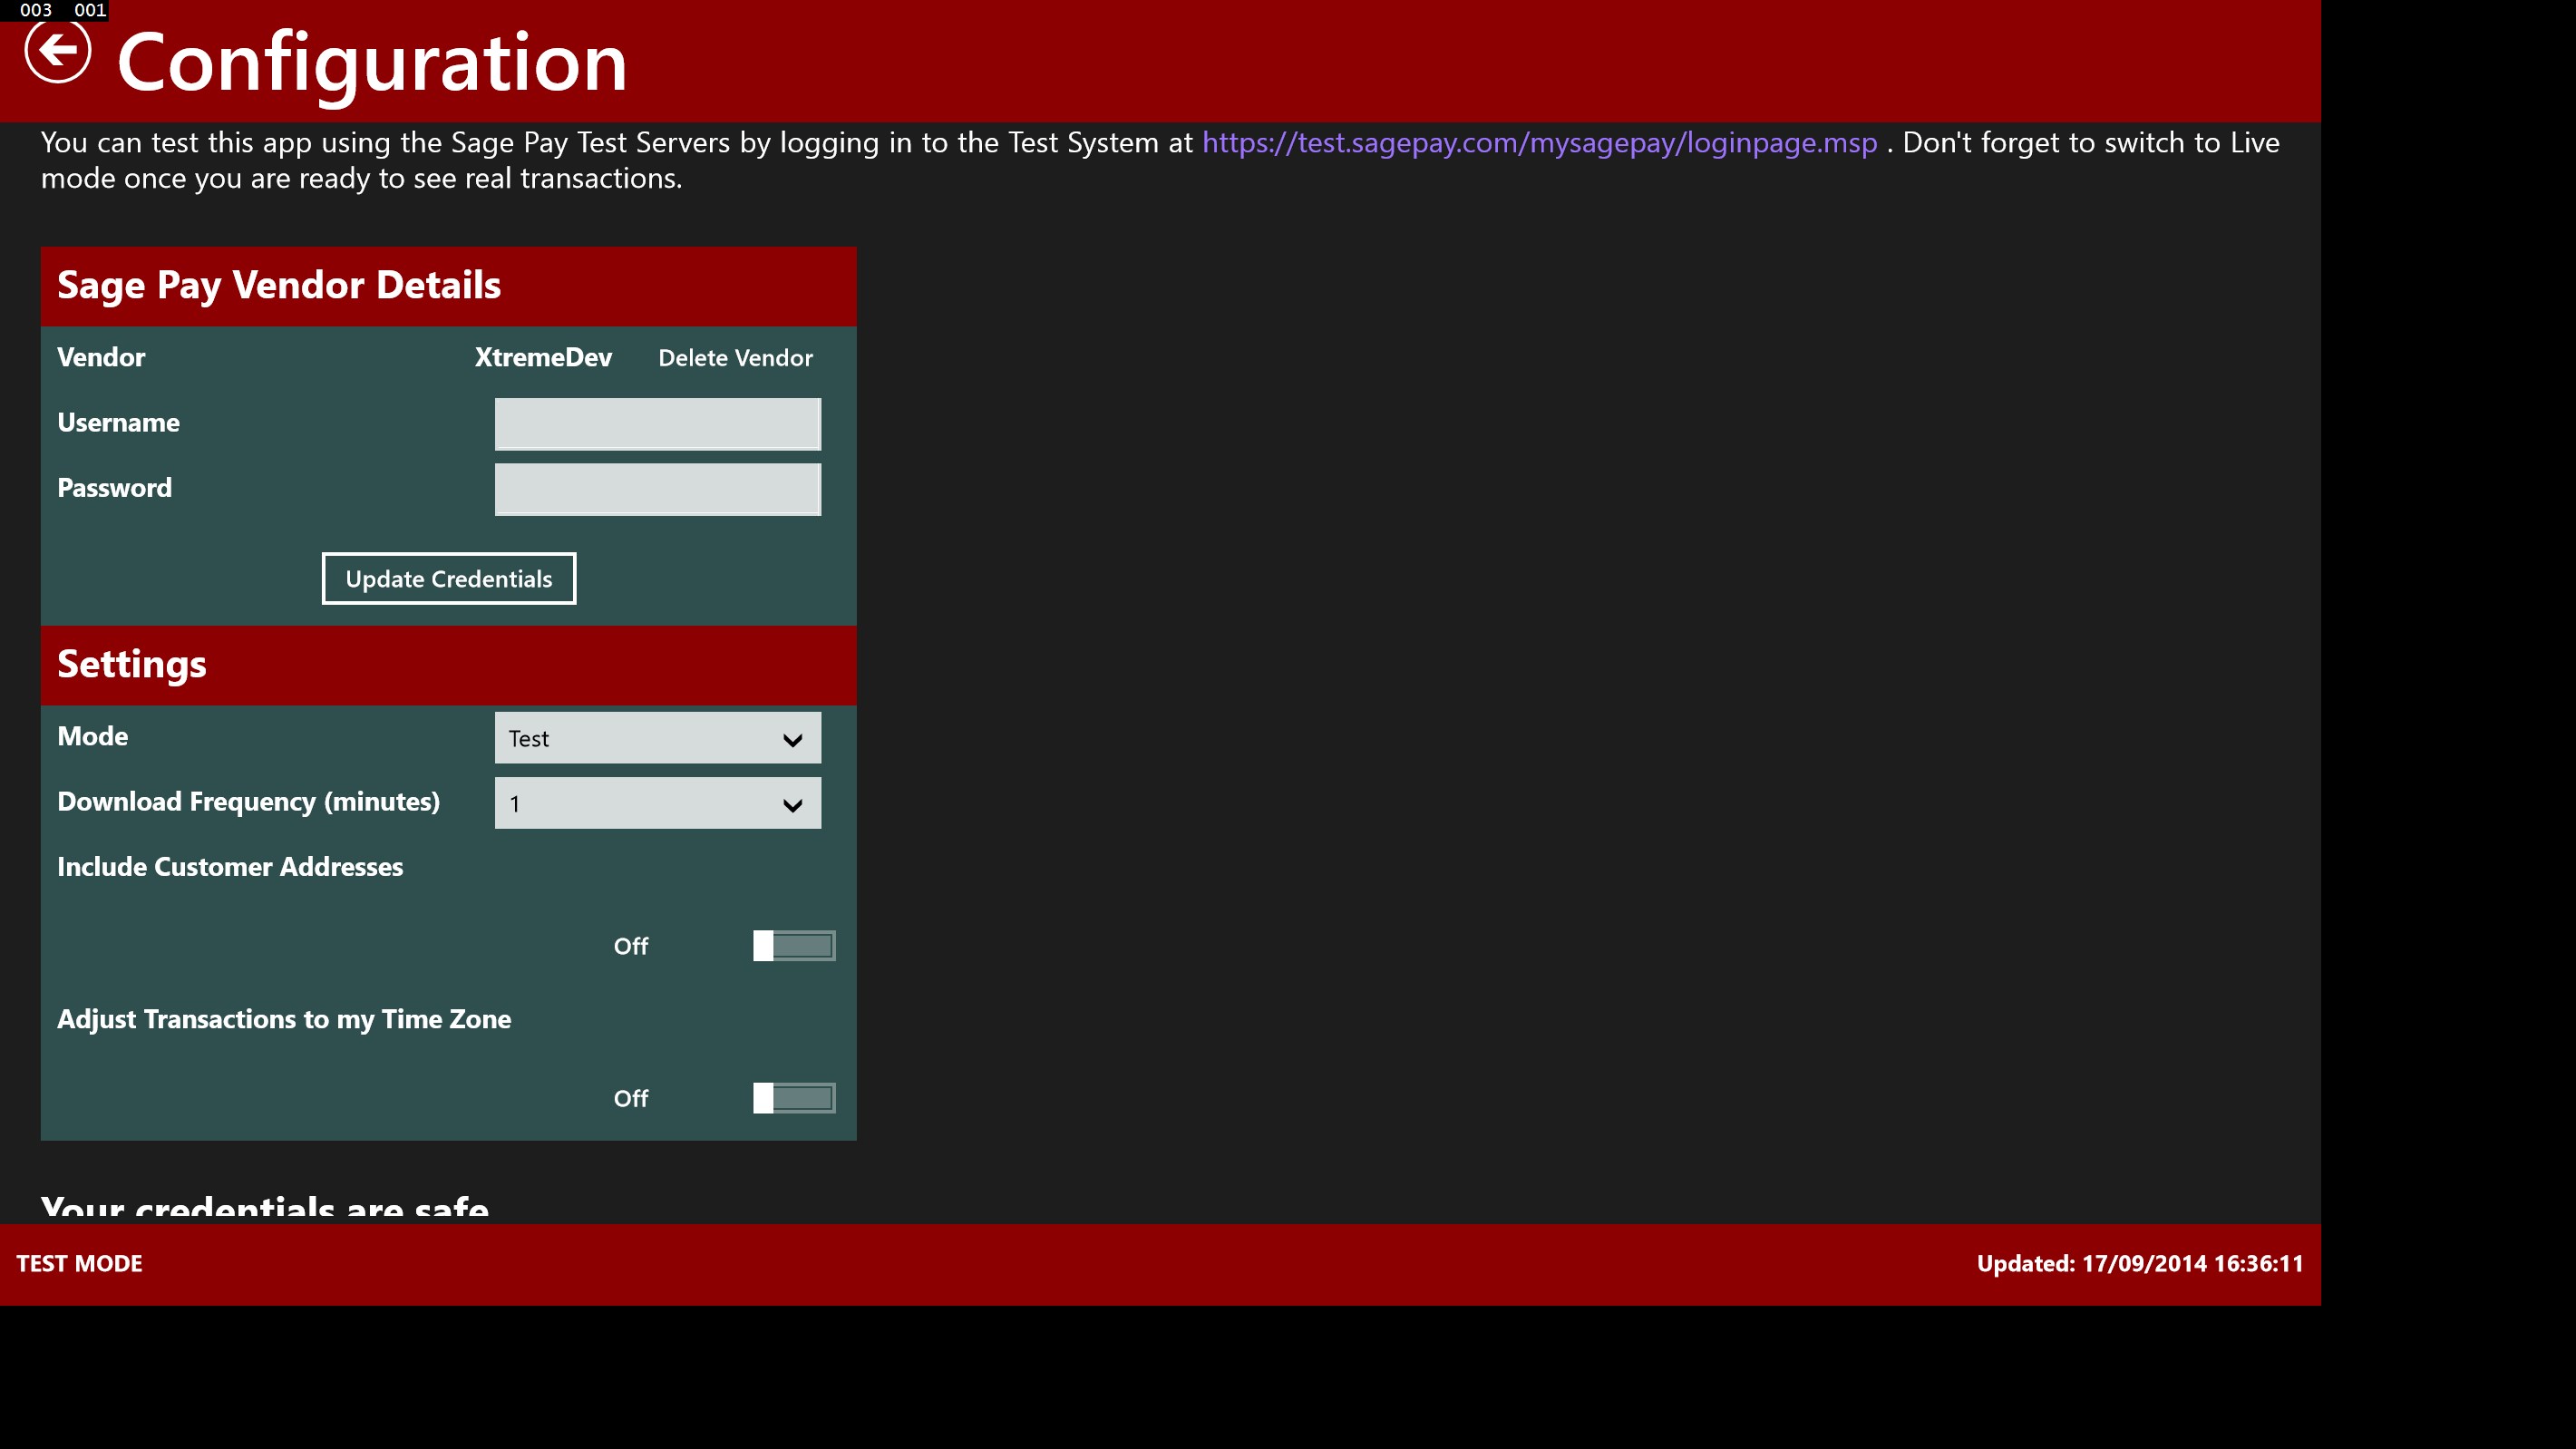This screenshot has height=1449, width=2576.
Task: Expand the Download Frequency dropdown
Action: coord(640,803)
